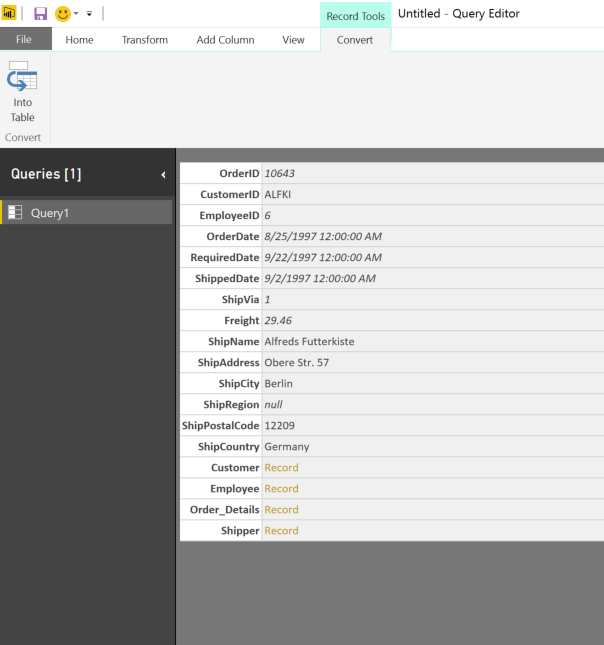
Task: Open the Add Column tab
Action: click(x=225, y=40)
